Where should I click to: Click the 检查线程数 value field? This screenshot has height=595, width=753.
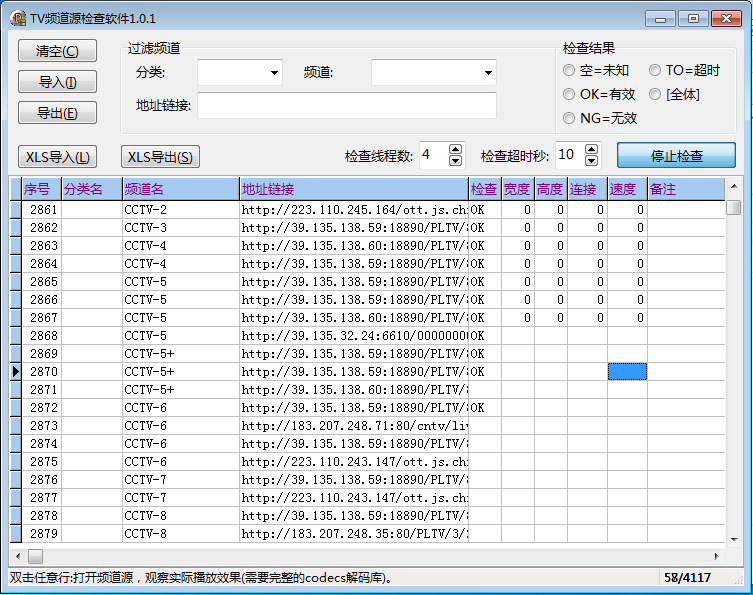[434, 155]
